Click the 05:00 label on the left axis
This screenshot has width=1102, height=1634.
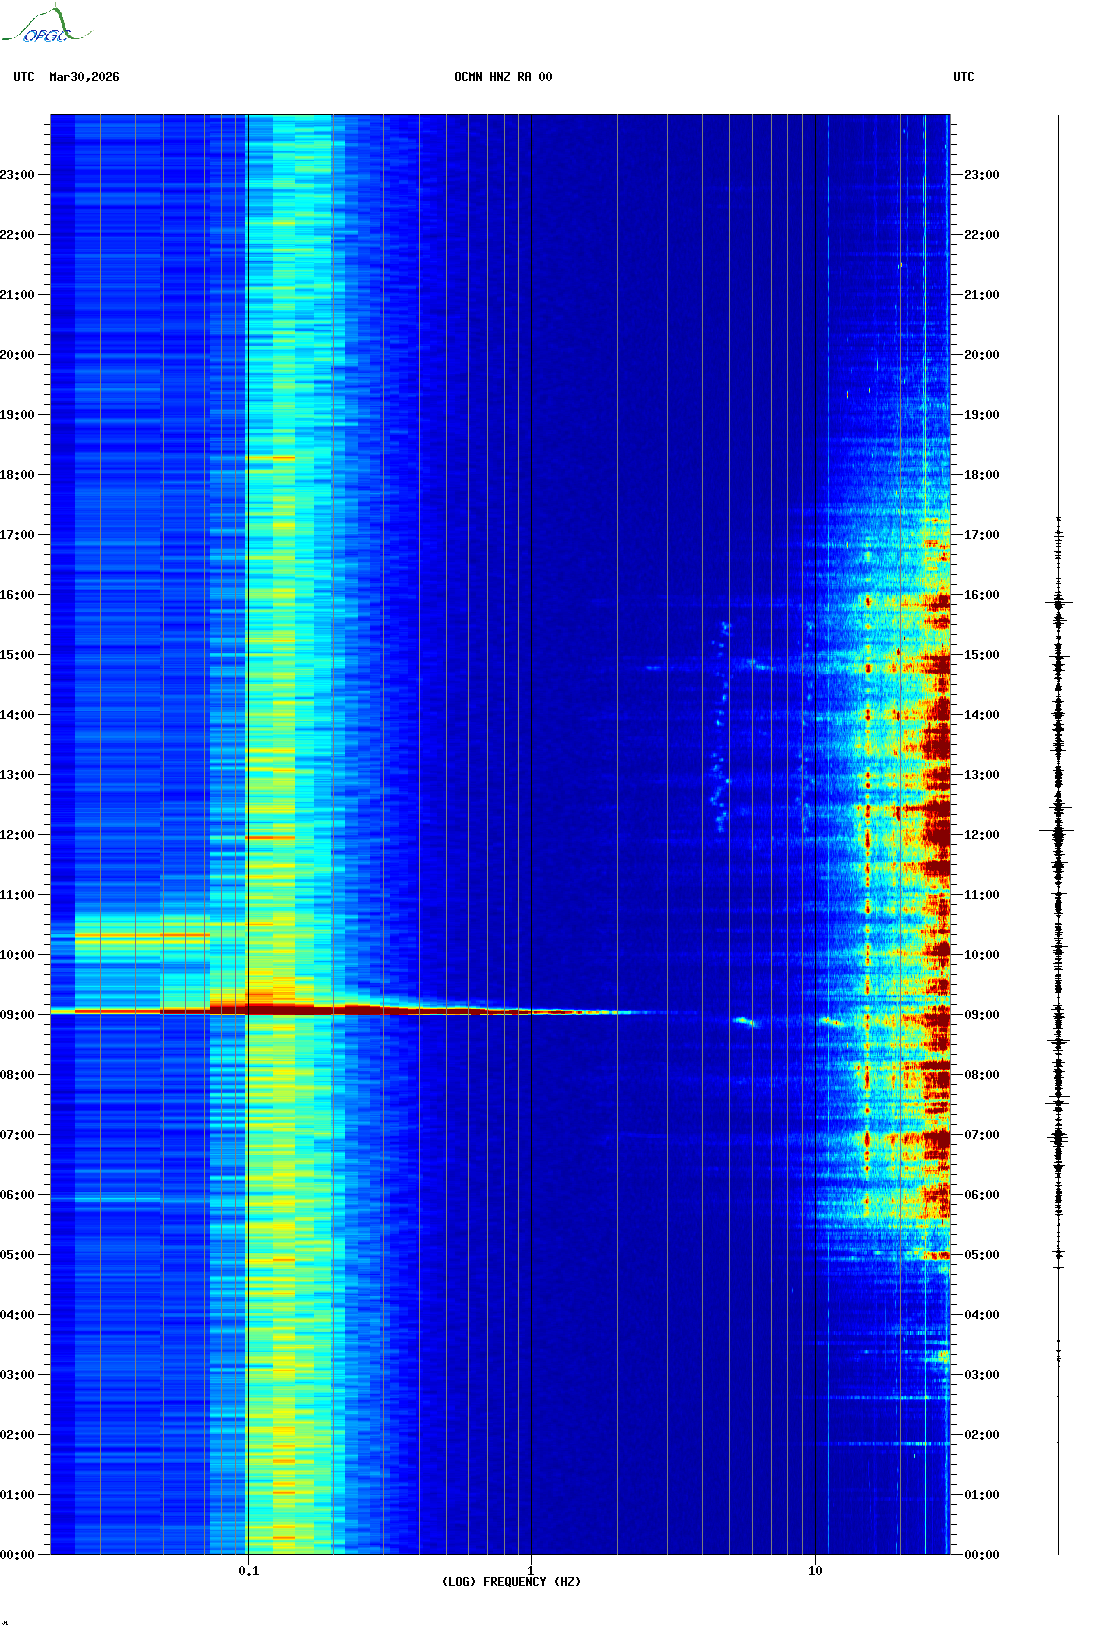(17, 1255)
